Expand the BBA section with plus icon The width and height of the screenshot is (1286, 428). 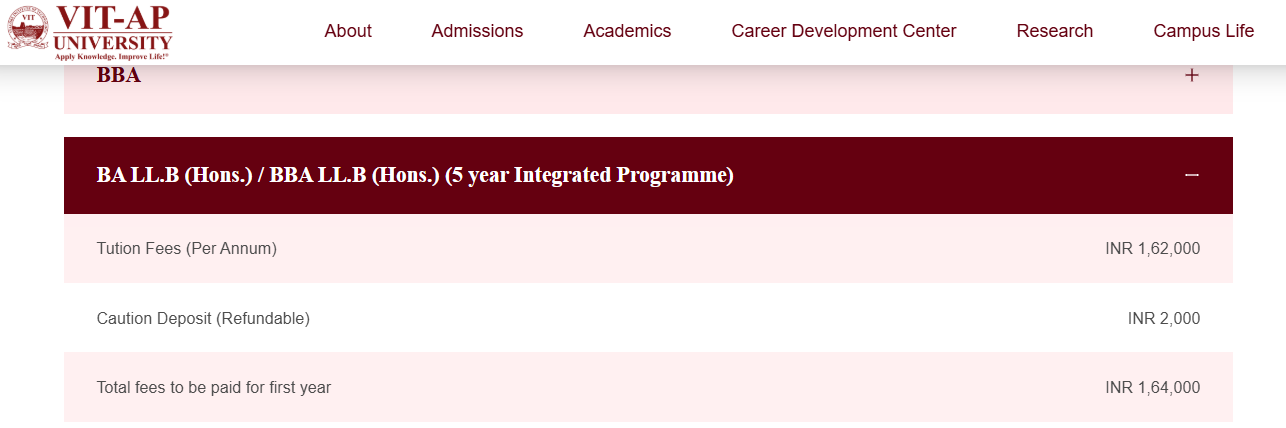[1191, 75]
